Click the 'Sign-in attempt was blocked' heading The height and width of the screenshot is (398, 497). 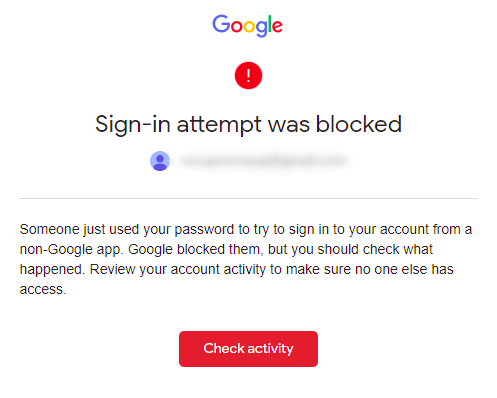(x=248, y=125)
